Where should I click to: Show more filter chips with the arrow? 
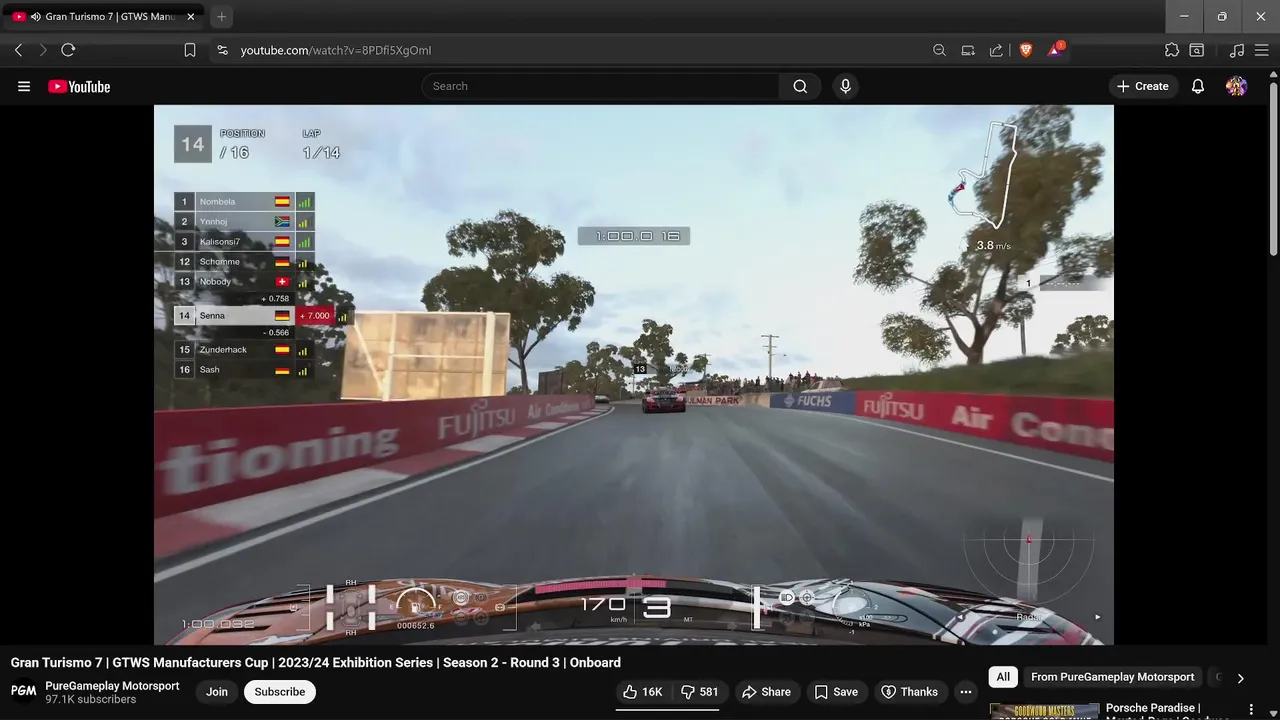point(1240,678)
